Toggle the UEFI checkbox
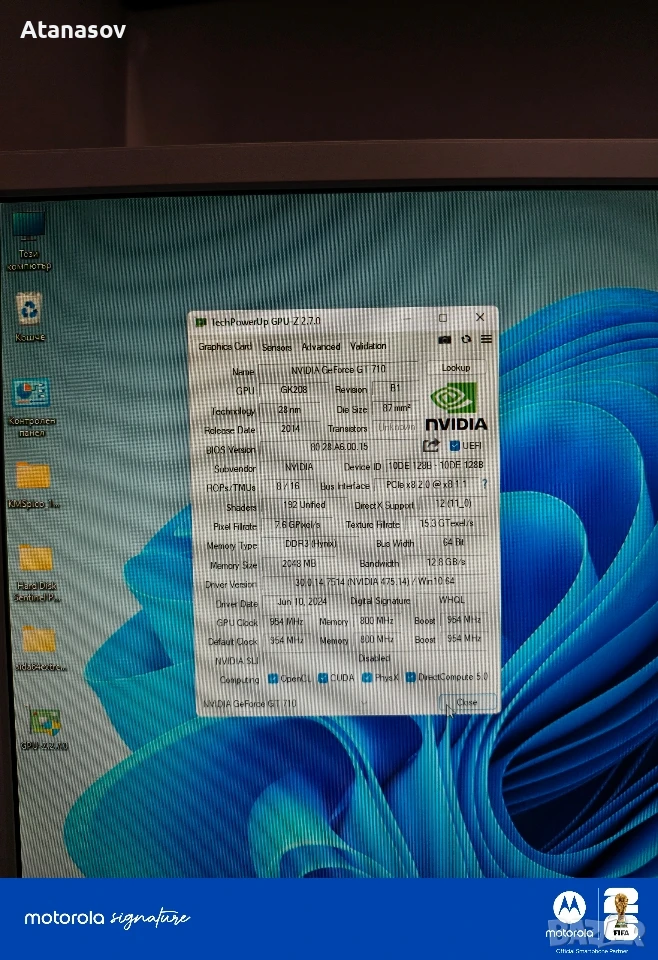Image resolution: width=658 pixels, height=960 pixels. [x=455, y=446]
